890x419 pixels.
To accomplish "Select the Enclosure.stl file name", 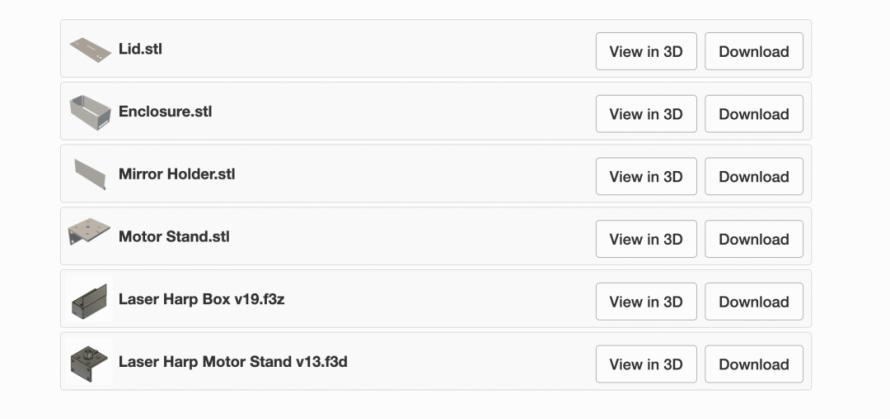I will click(165, 111).
